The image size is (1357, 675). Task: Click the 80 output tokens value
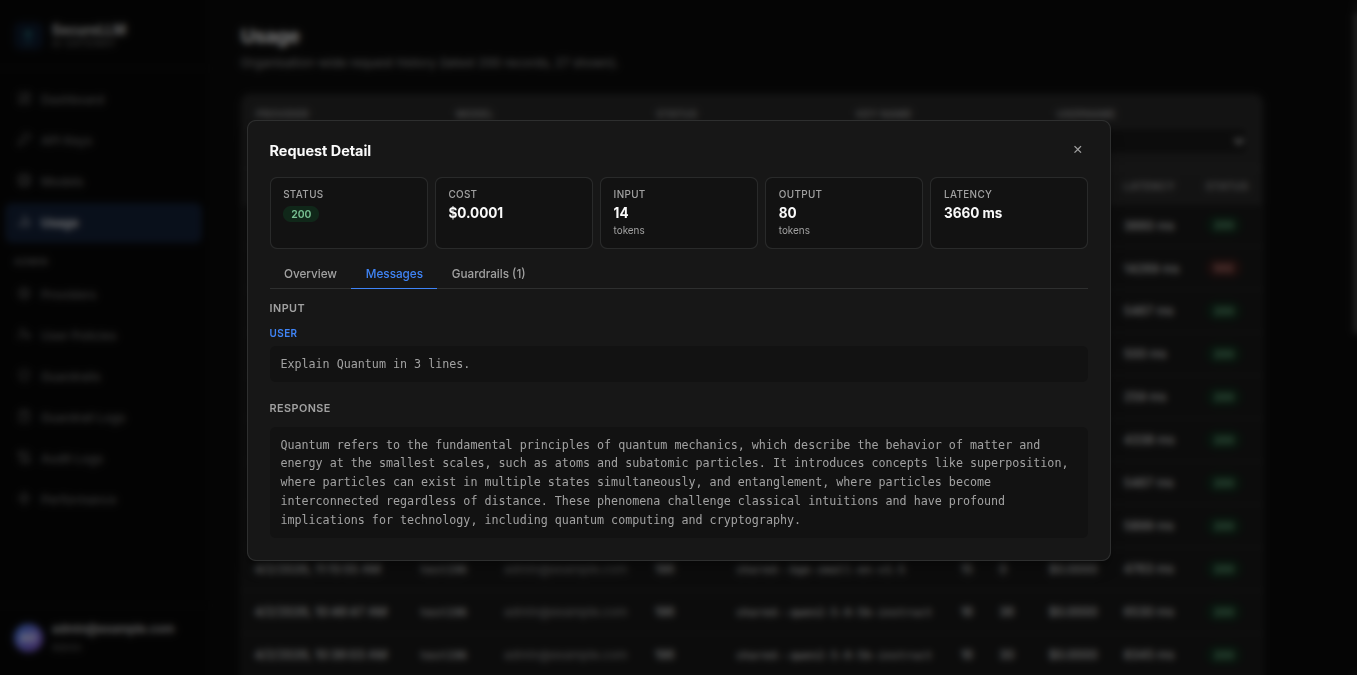[x=788, y=213]
